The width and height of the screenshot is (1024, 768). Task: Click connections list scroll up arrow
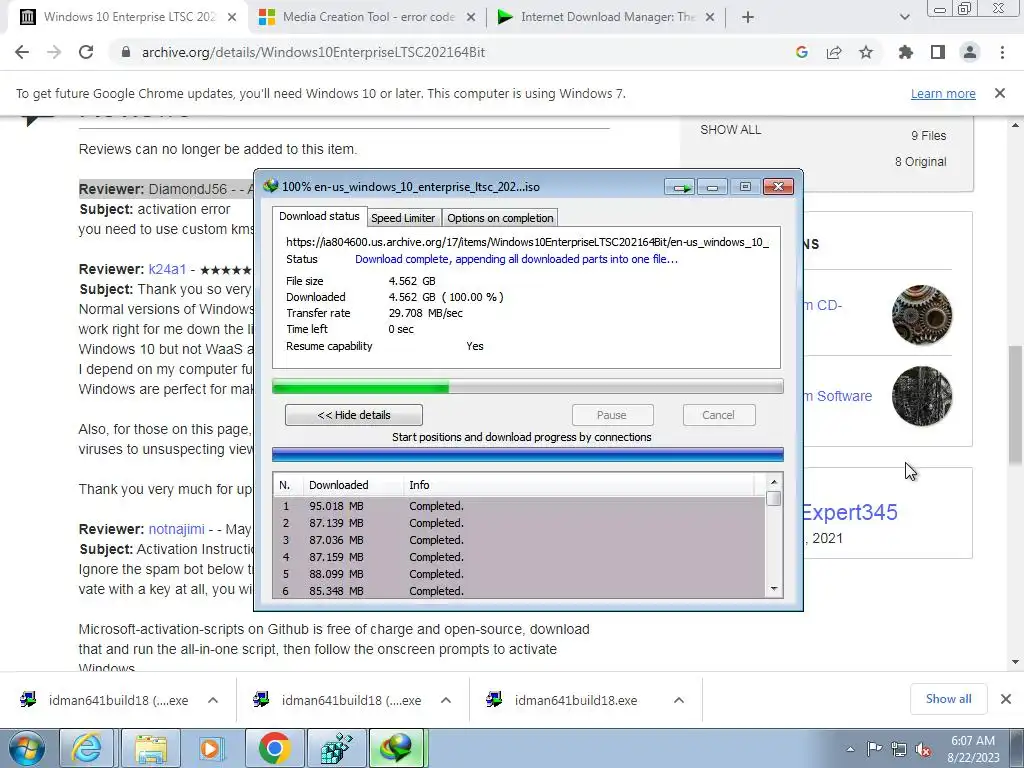(774, 483)
